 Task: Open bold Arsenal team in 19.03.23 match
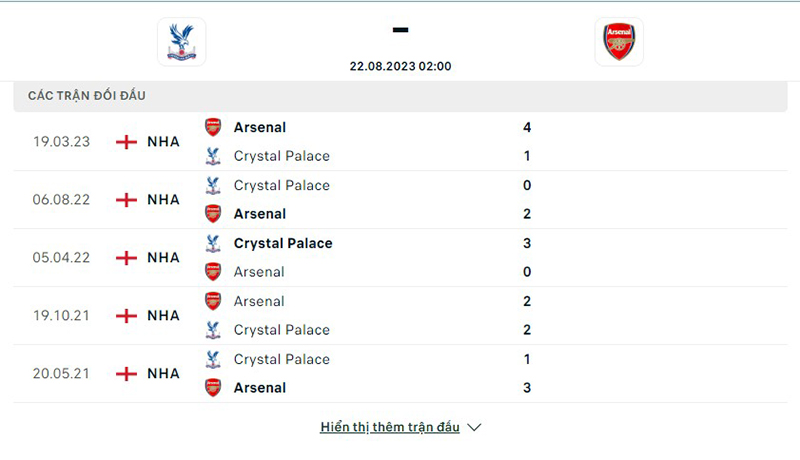260,127
